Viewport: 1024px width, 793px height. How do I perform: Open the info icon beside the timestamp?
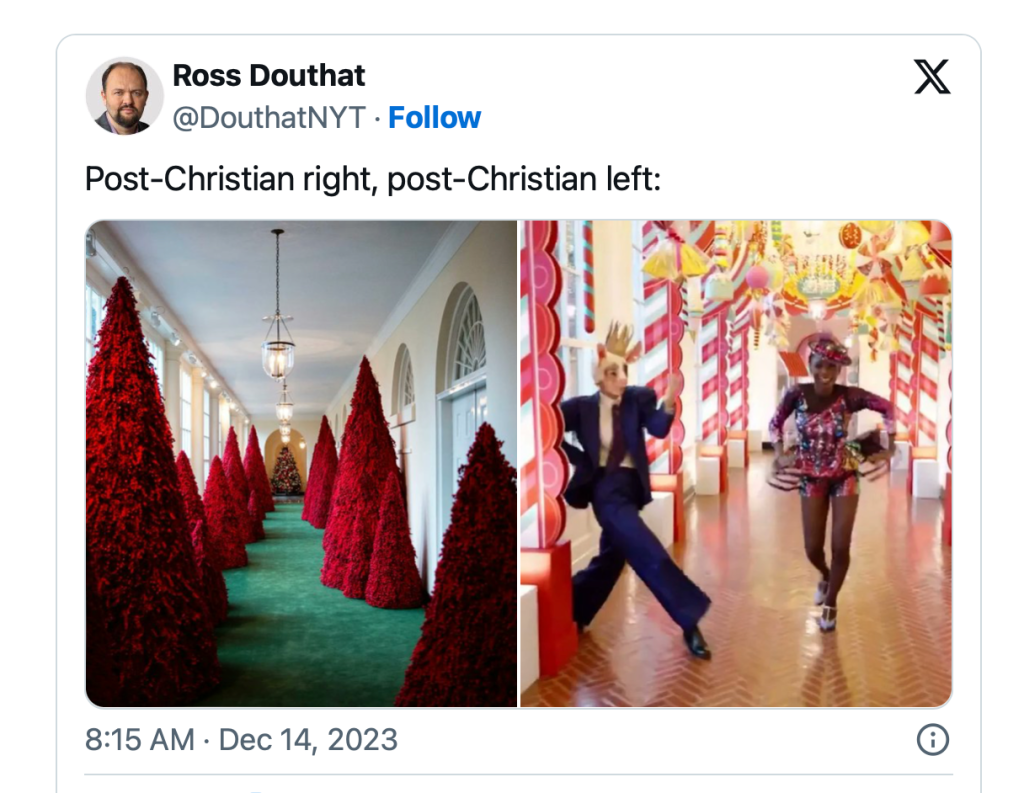(932, 740)
